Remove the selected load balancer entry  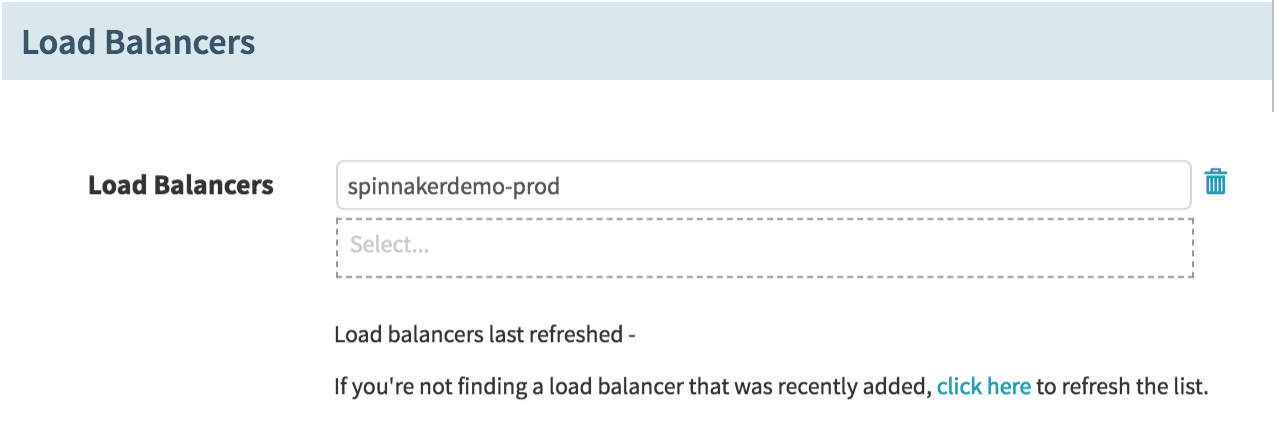[1215, 182]
